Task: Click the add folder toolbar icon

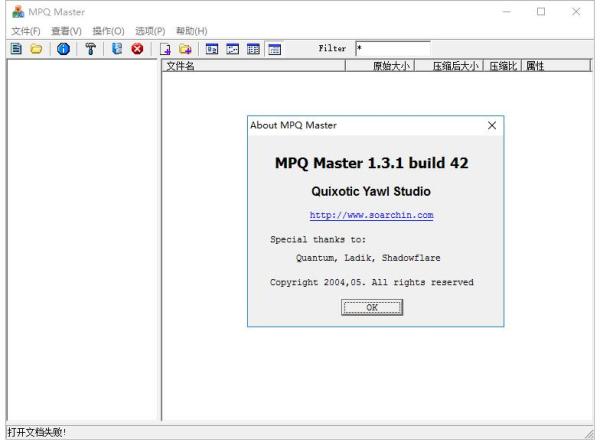Action: click(x=185, y=48)
